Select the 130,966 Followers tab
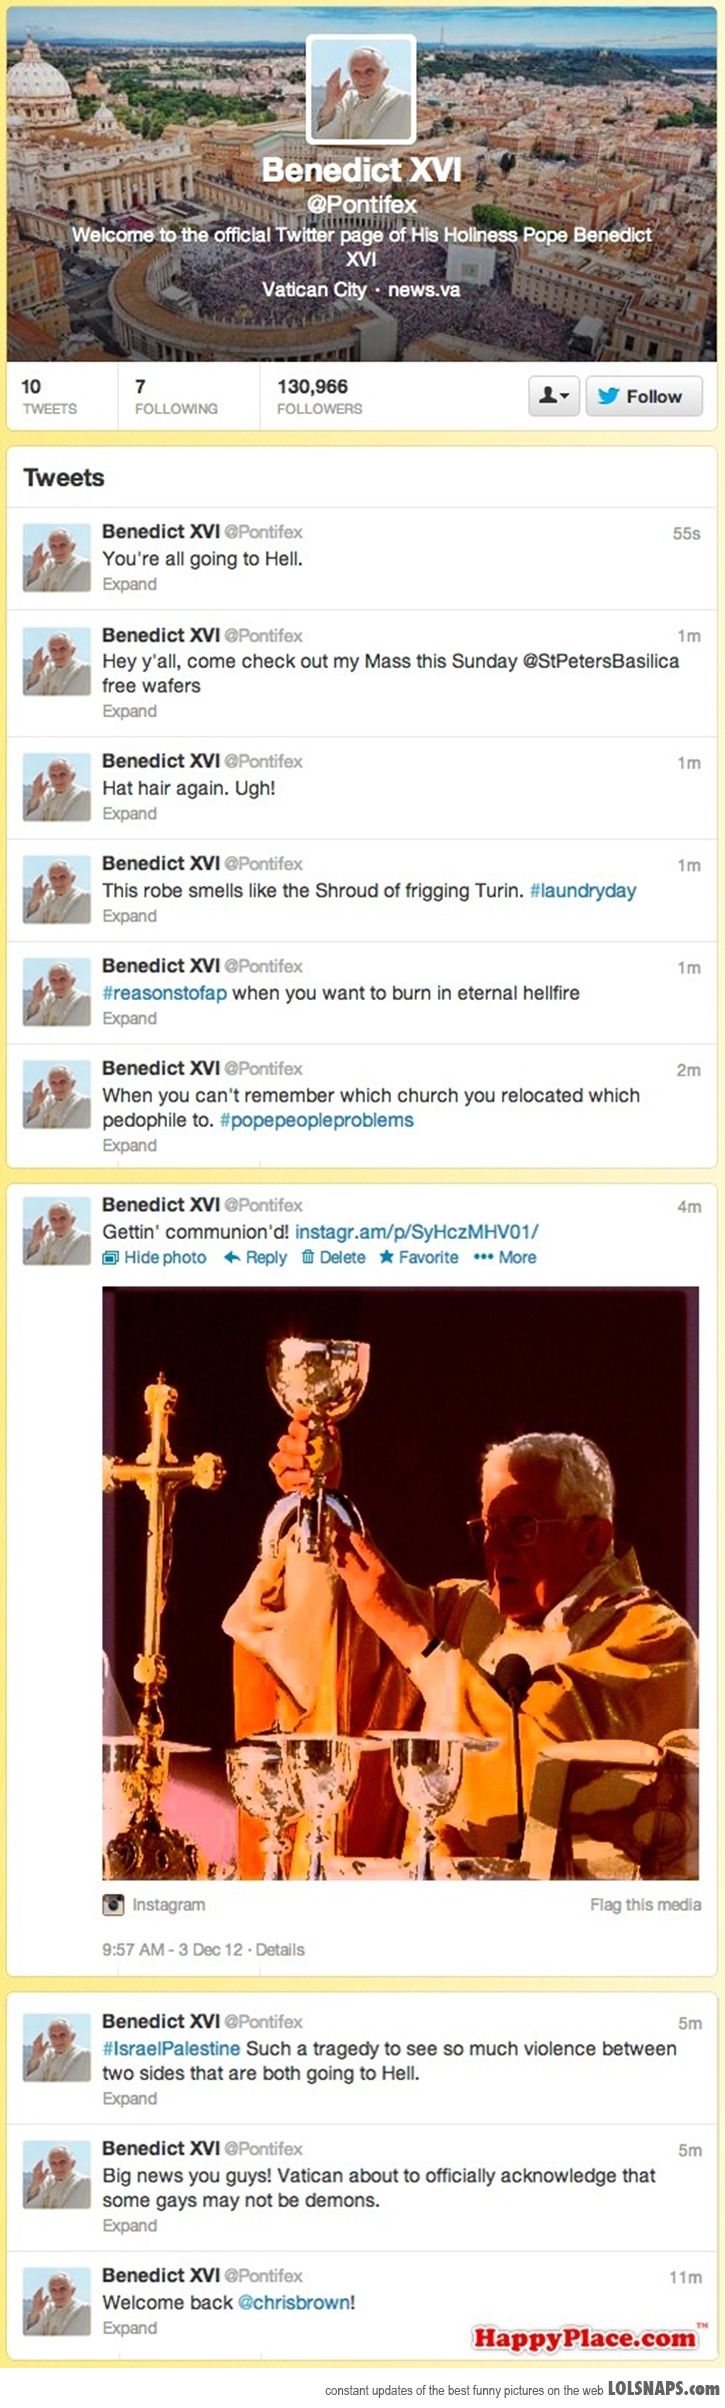This screenshot has height=2408, width=725. tap(319, 396)
